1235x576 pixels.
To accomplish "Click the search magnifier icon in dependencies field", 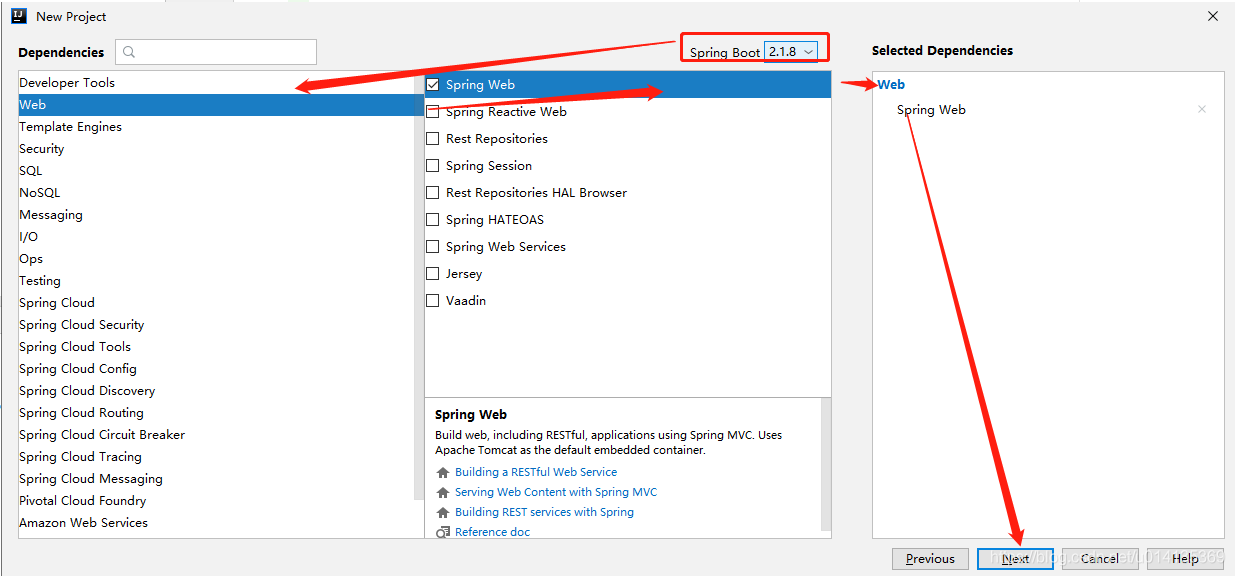I will click(x=129, y=52).
